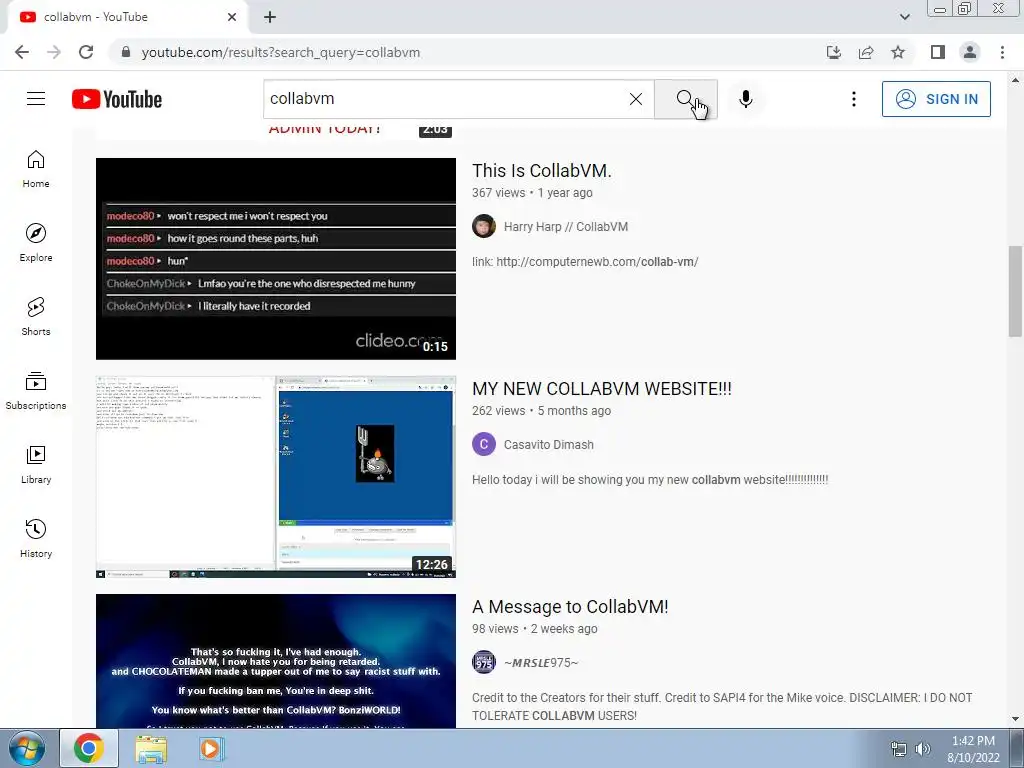Click the scrollbar up arrow
Screen dimensions: 1024x768
1015,80
